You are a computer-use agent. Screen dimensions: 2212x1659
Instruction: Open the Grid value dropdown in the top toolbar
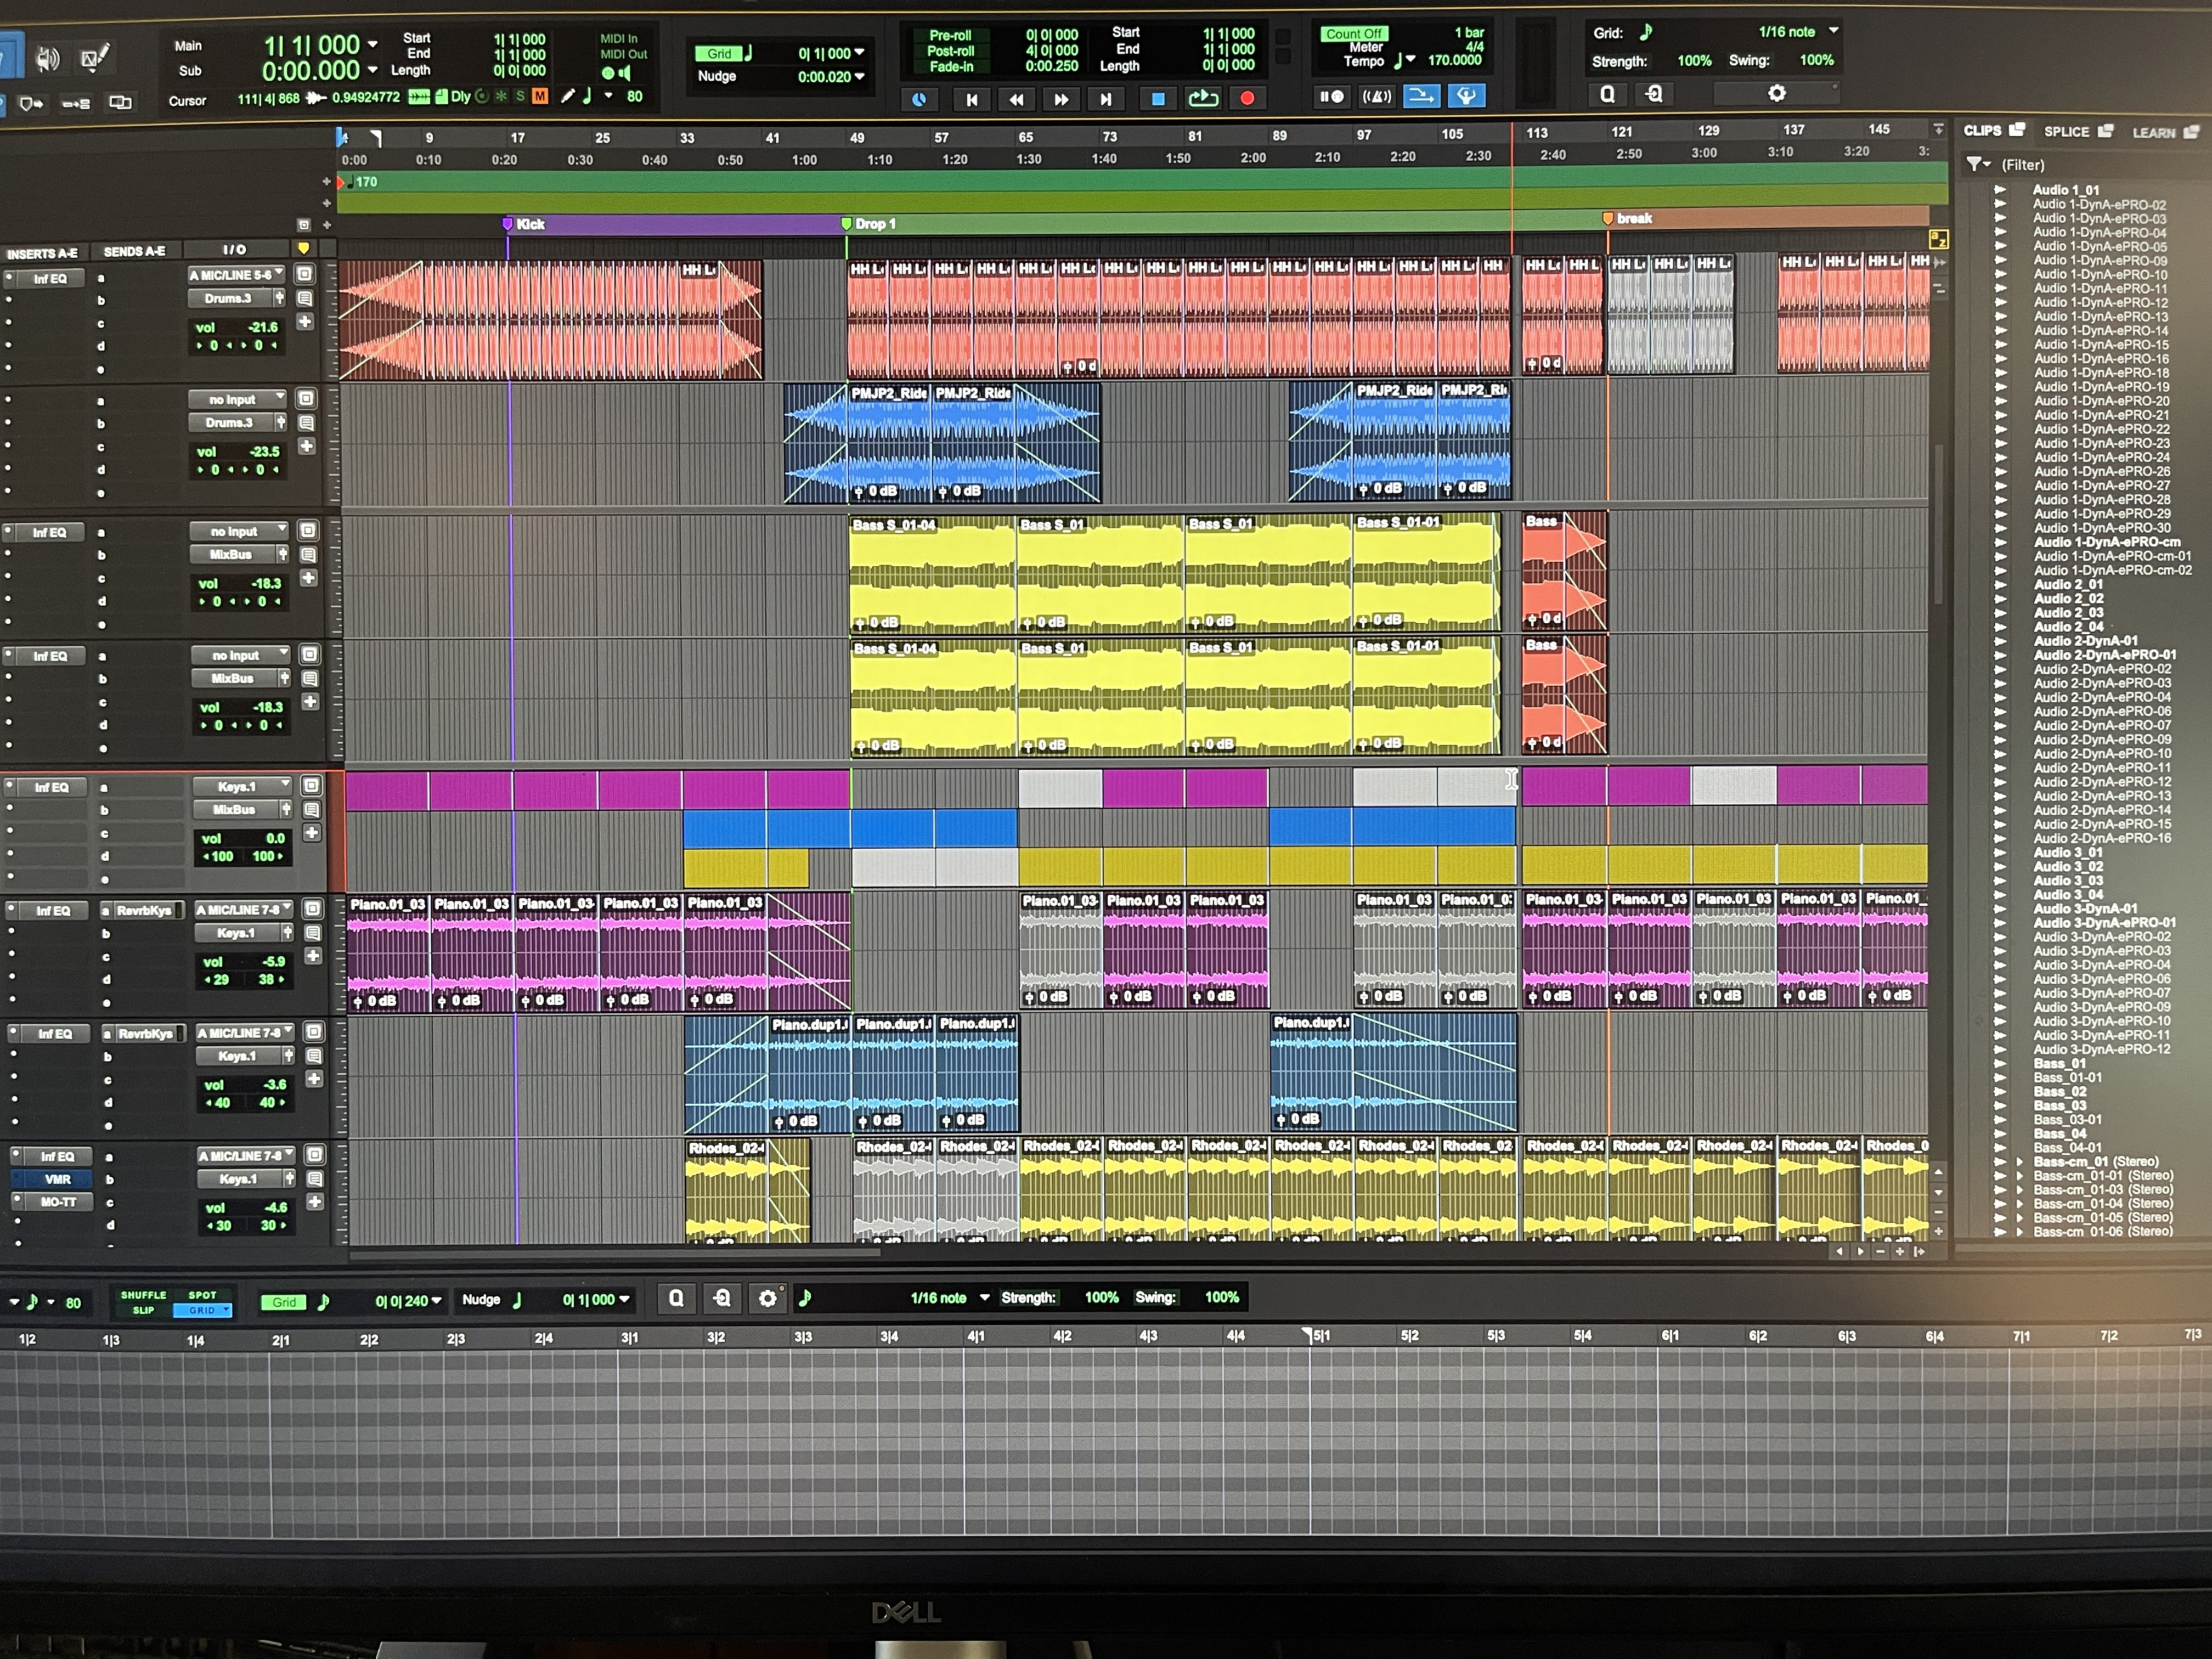[859, 53]
